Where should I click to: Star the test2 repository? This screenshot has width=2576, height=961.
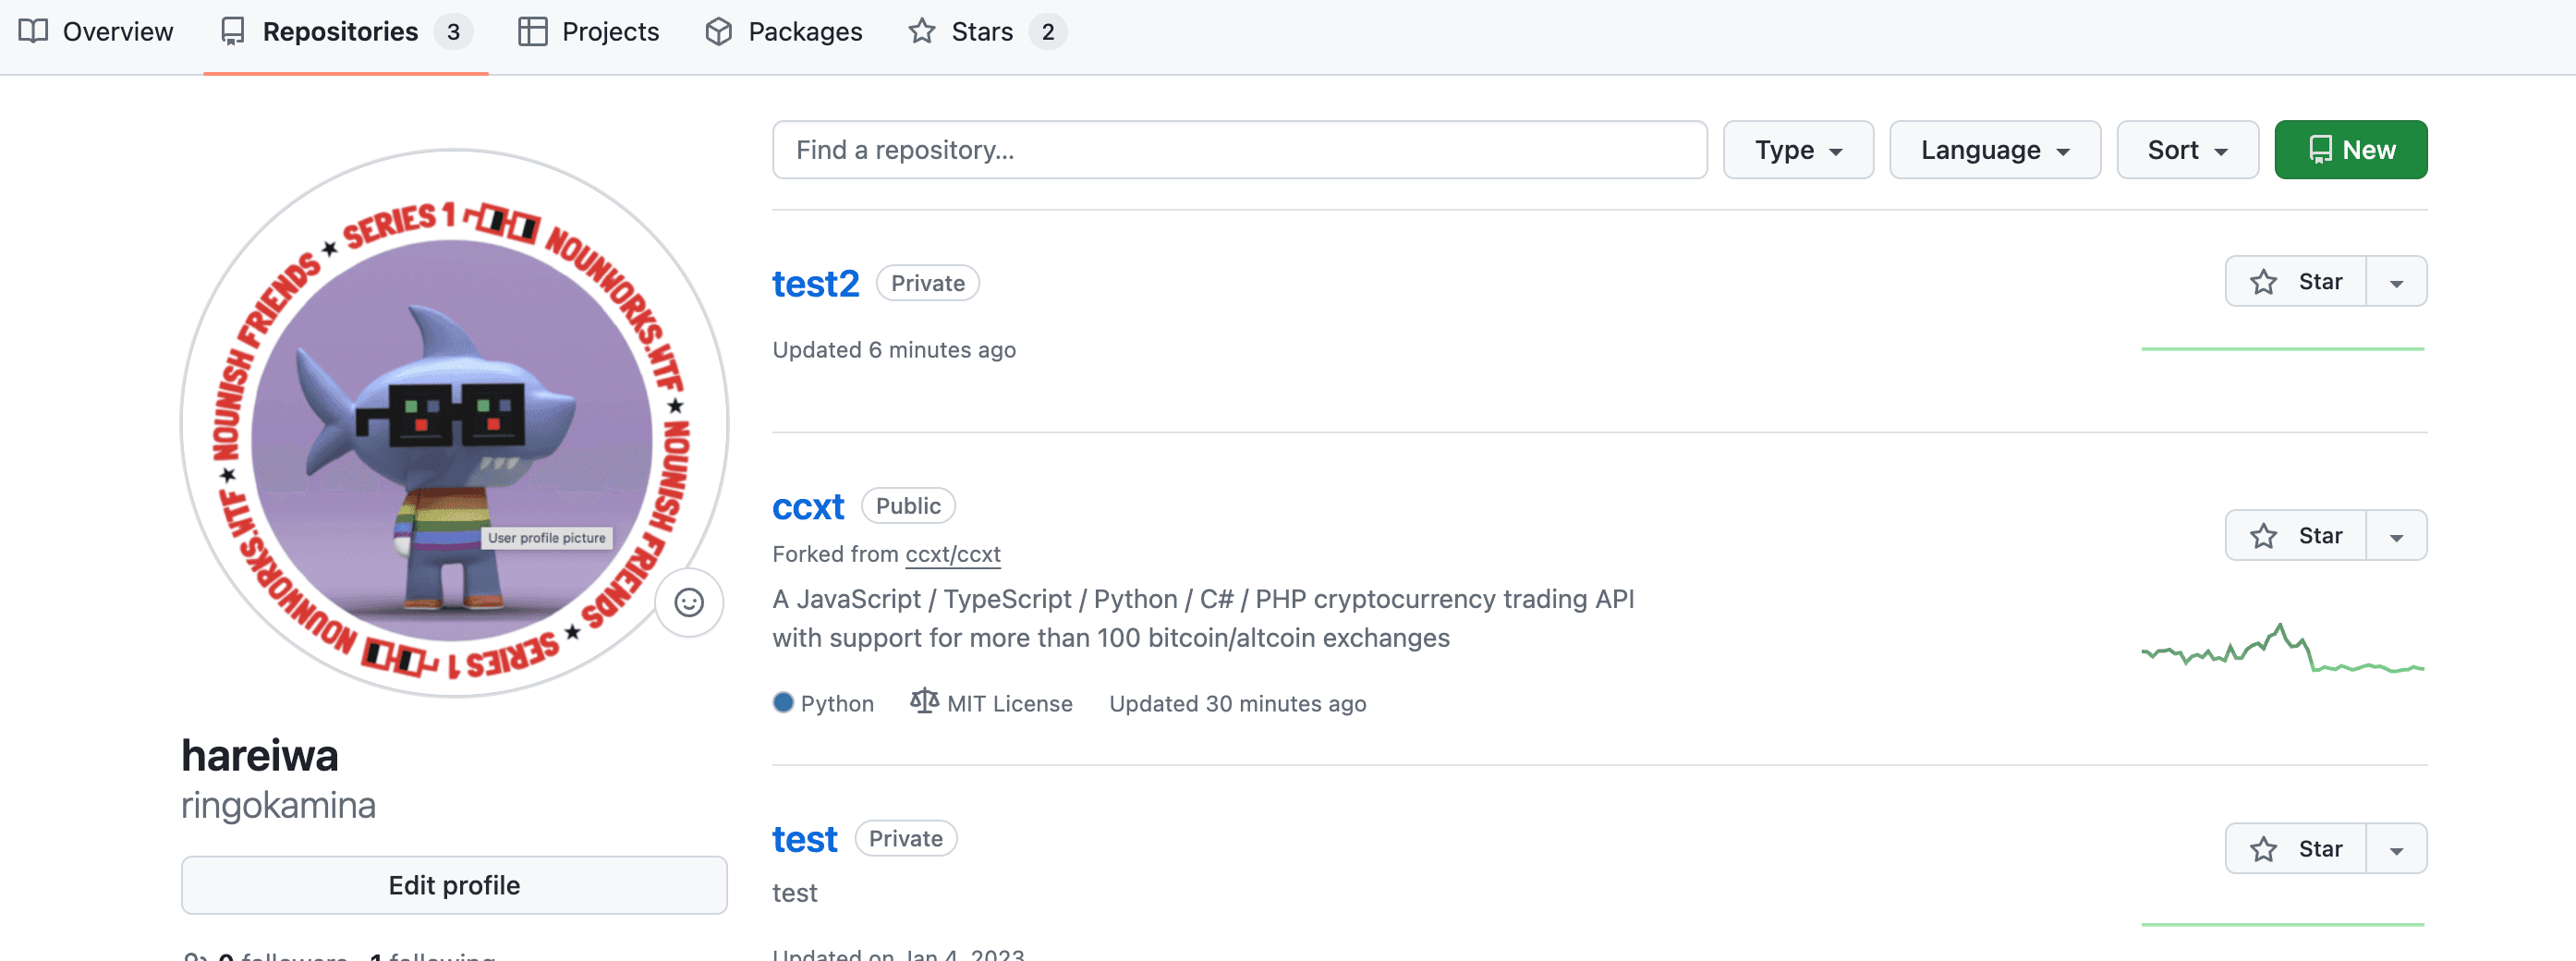point(2295,282)
